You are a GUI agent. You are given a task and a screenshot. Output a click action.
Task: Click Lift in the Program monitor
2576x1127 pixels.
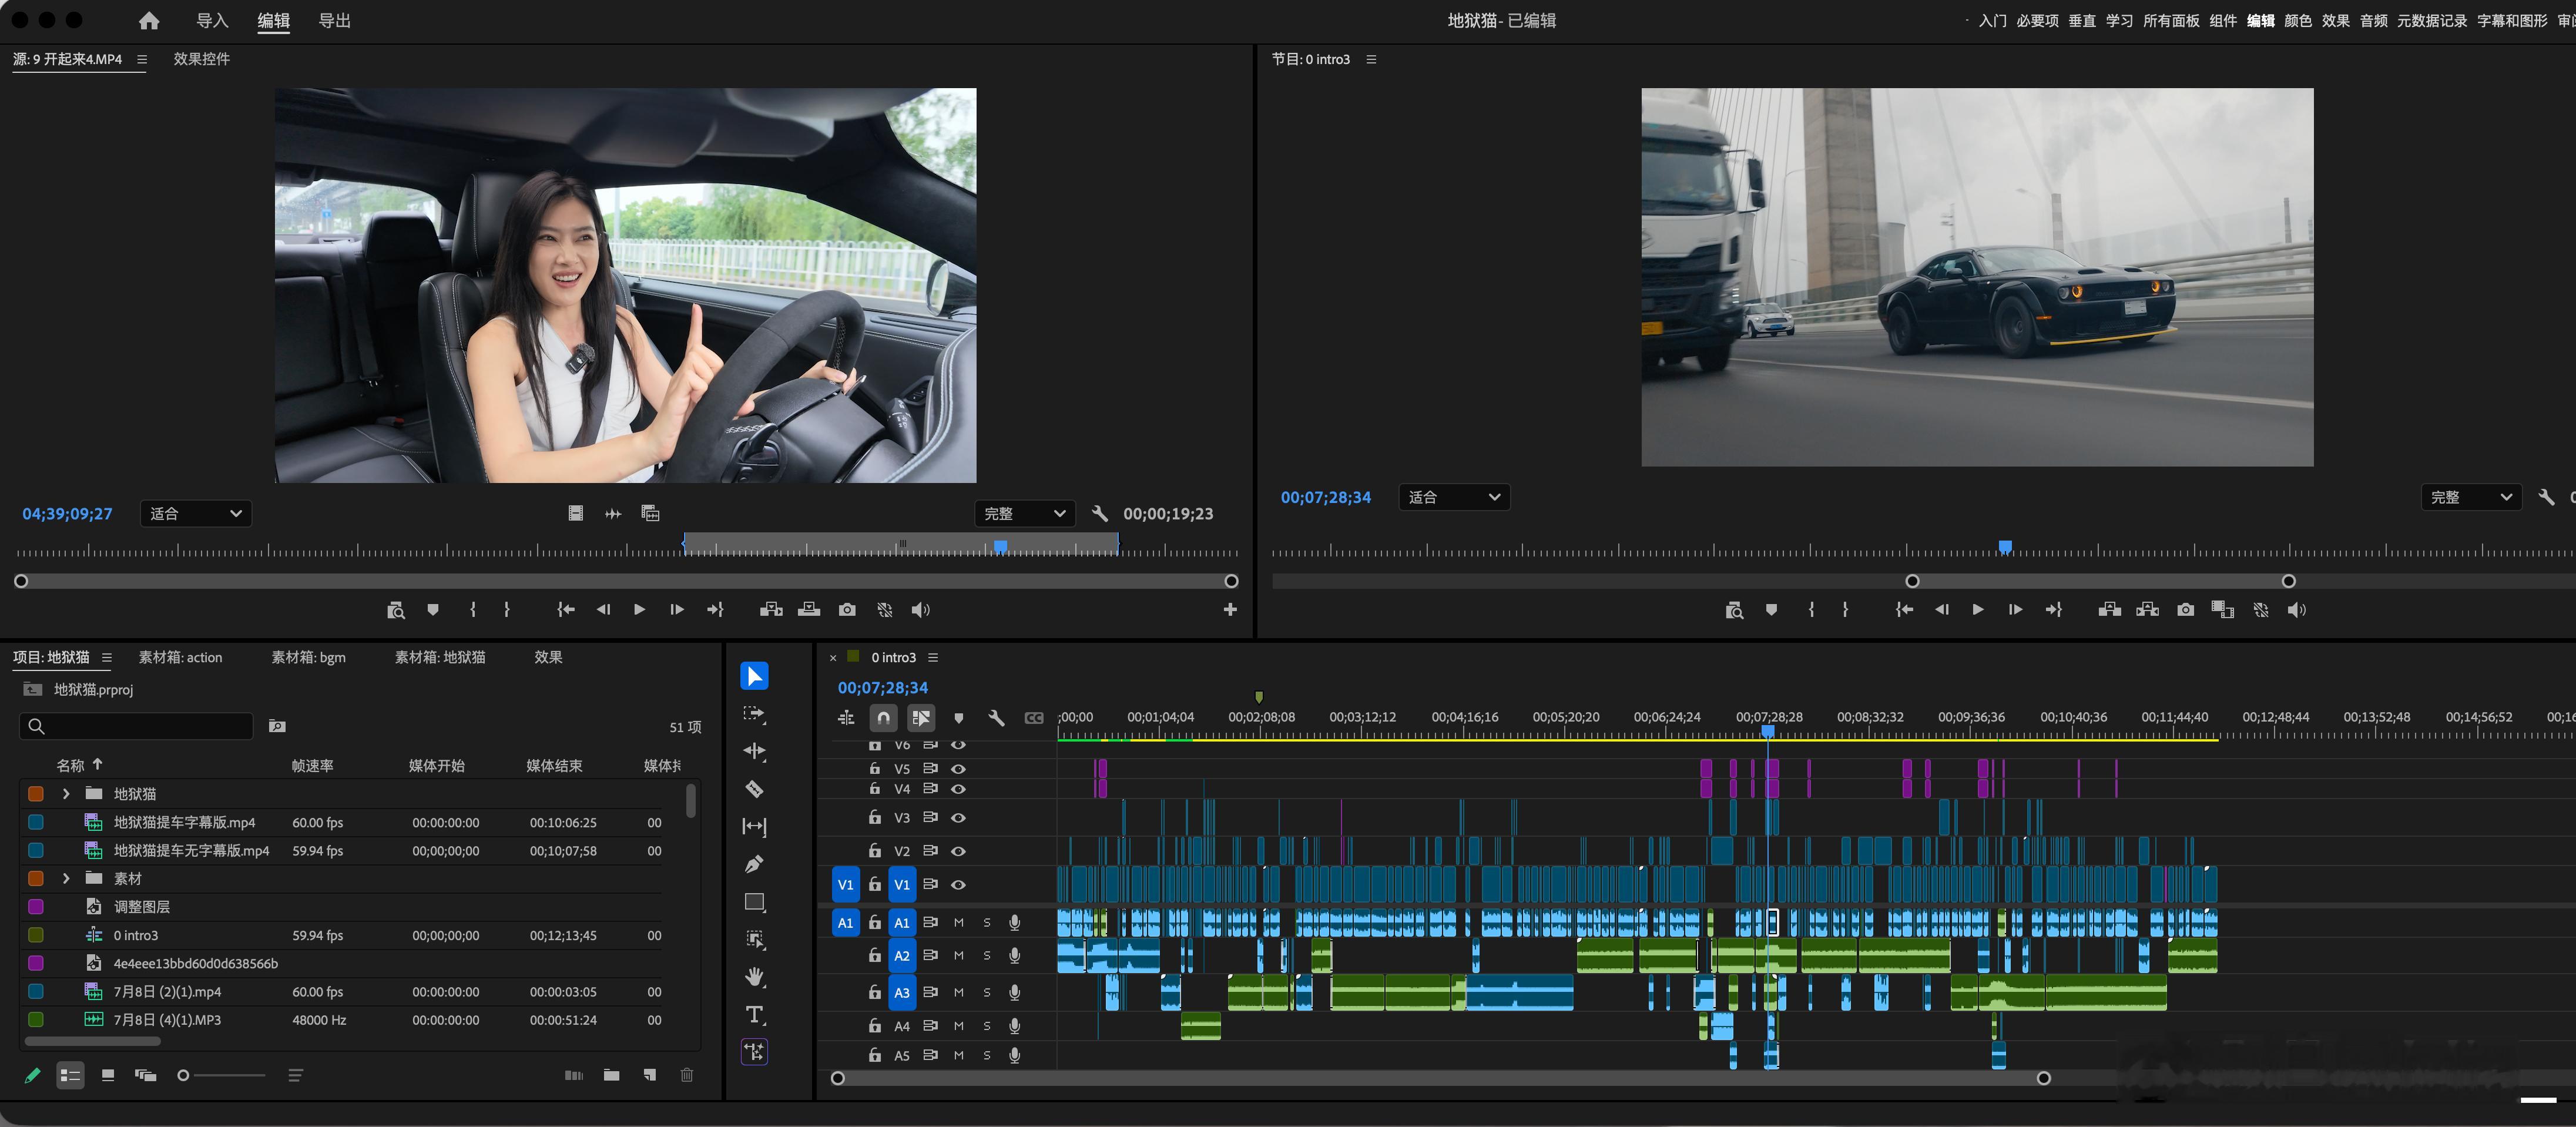[2109, 609]
